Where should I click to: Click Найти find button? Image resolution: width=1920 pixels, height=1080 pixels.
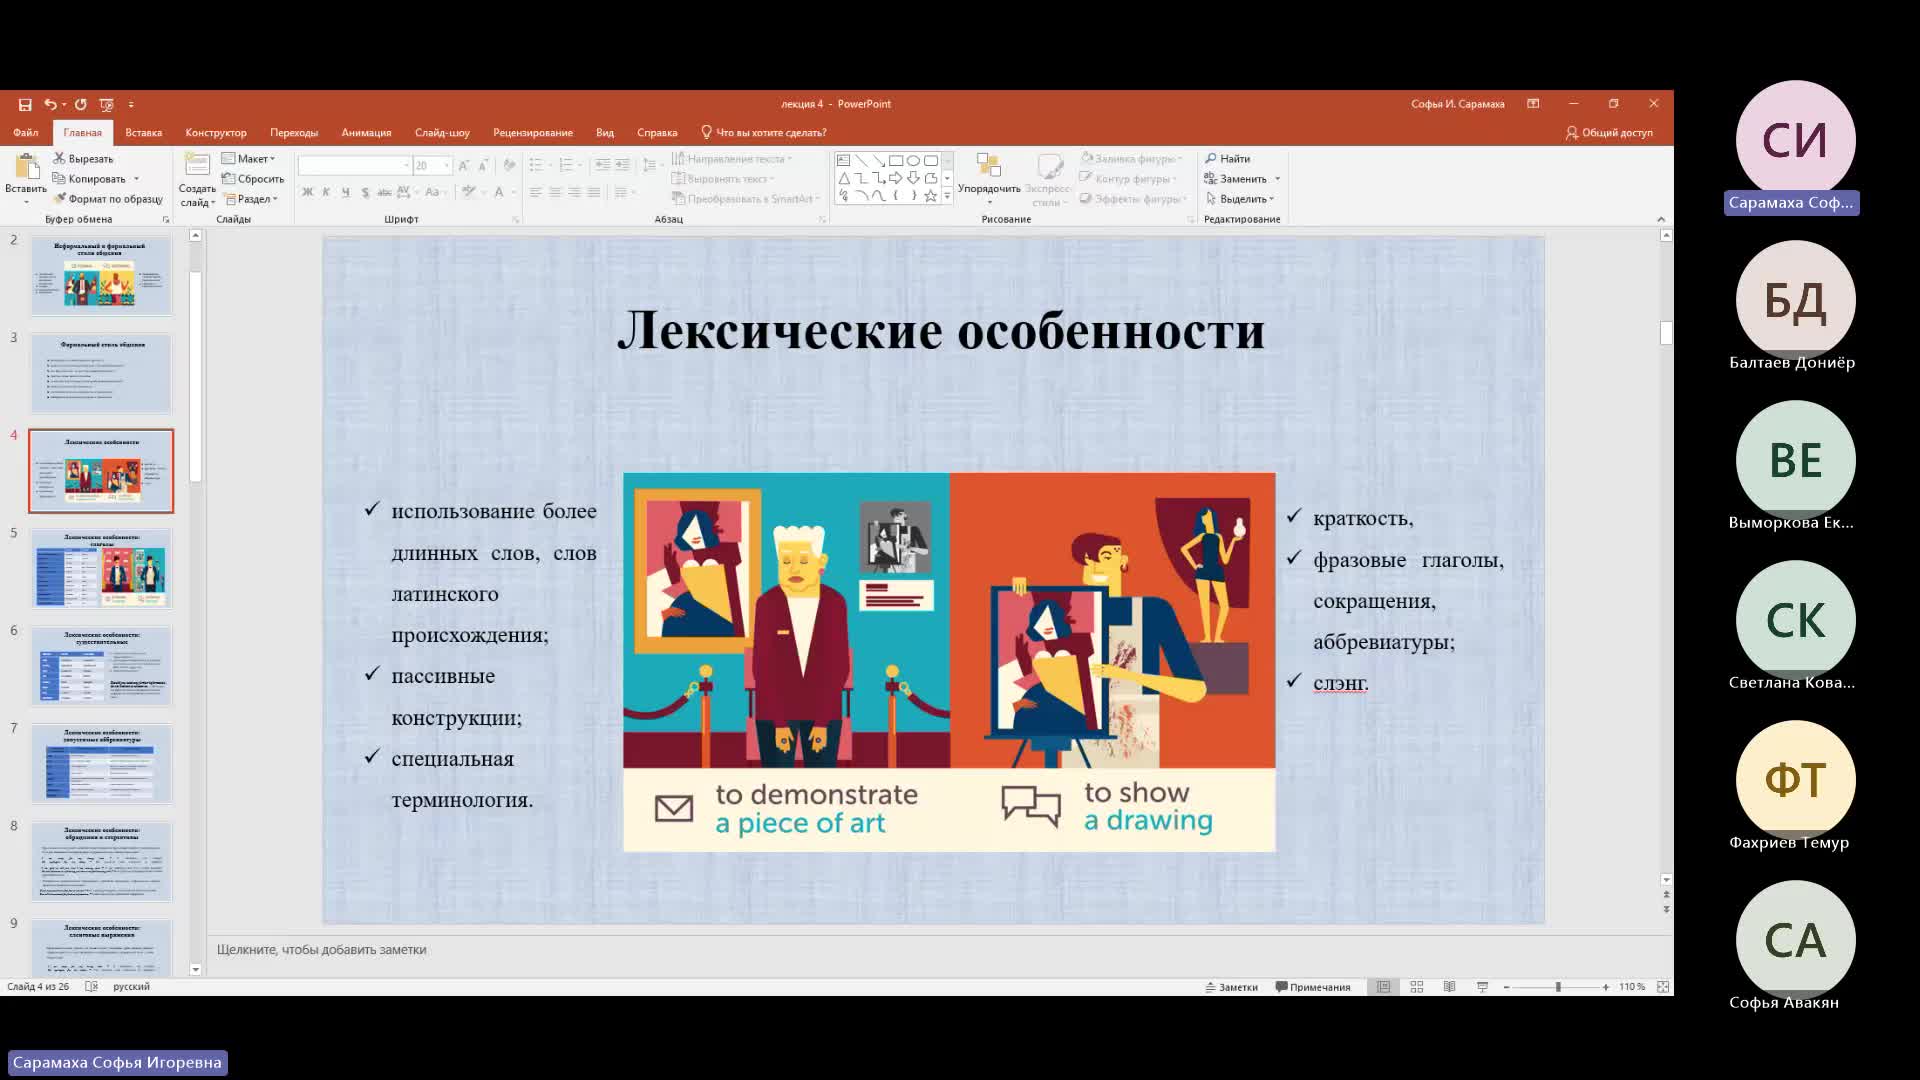[1228, 158]
